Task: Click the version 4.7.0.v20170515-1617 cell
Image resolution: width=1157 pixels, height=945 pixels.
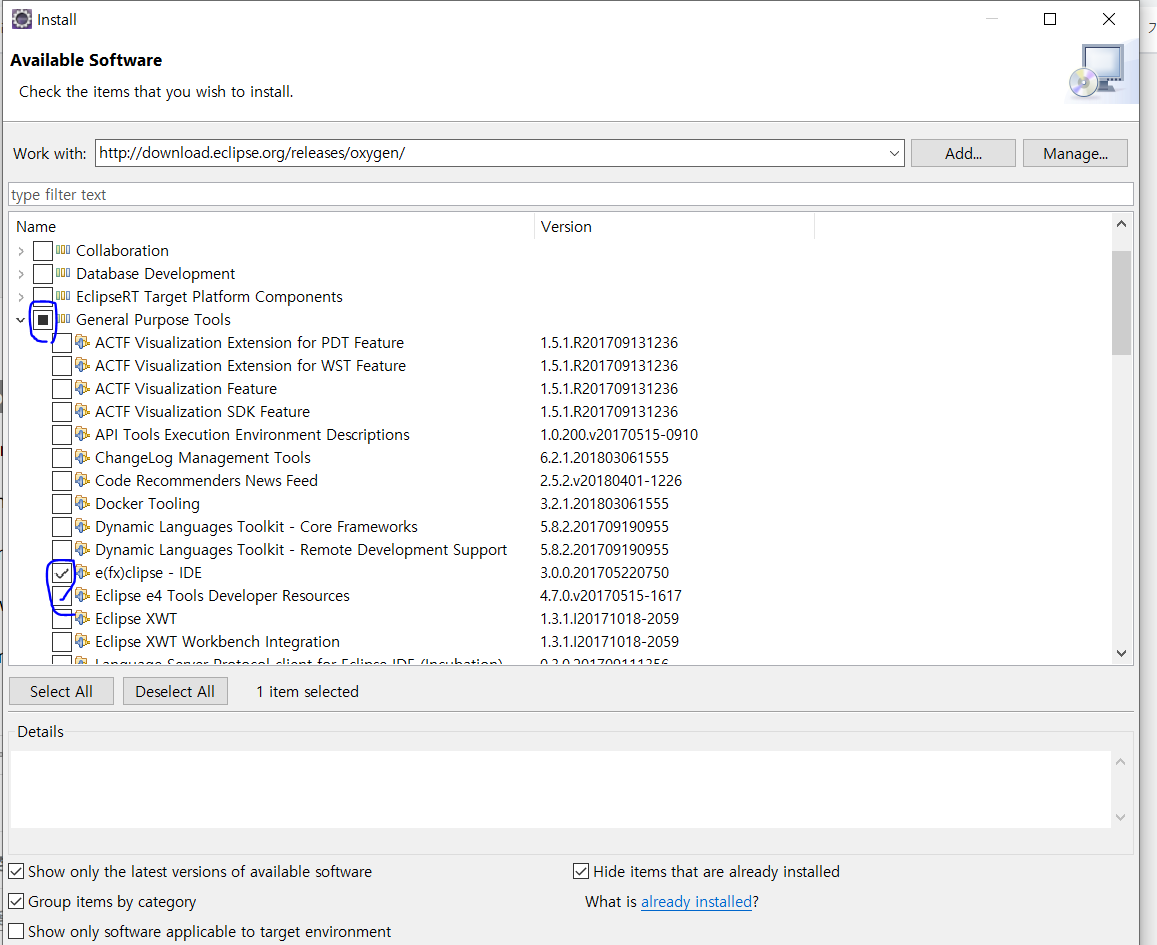Action: point(611,595)
